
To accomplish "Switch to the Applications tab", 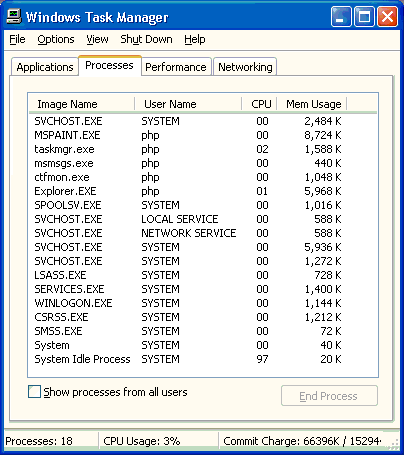I will pos(45,67).
